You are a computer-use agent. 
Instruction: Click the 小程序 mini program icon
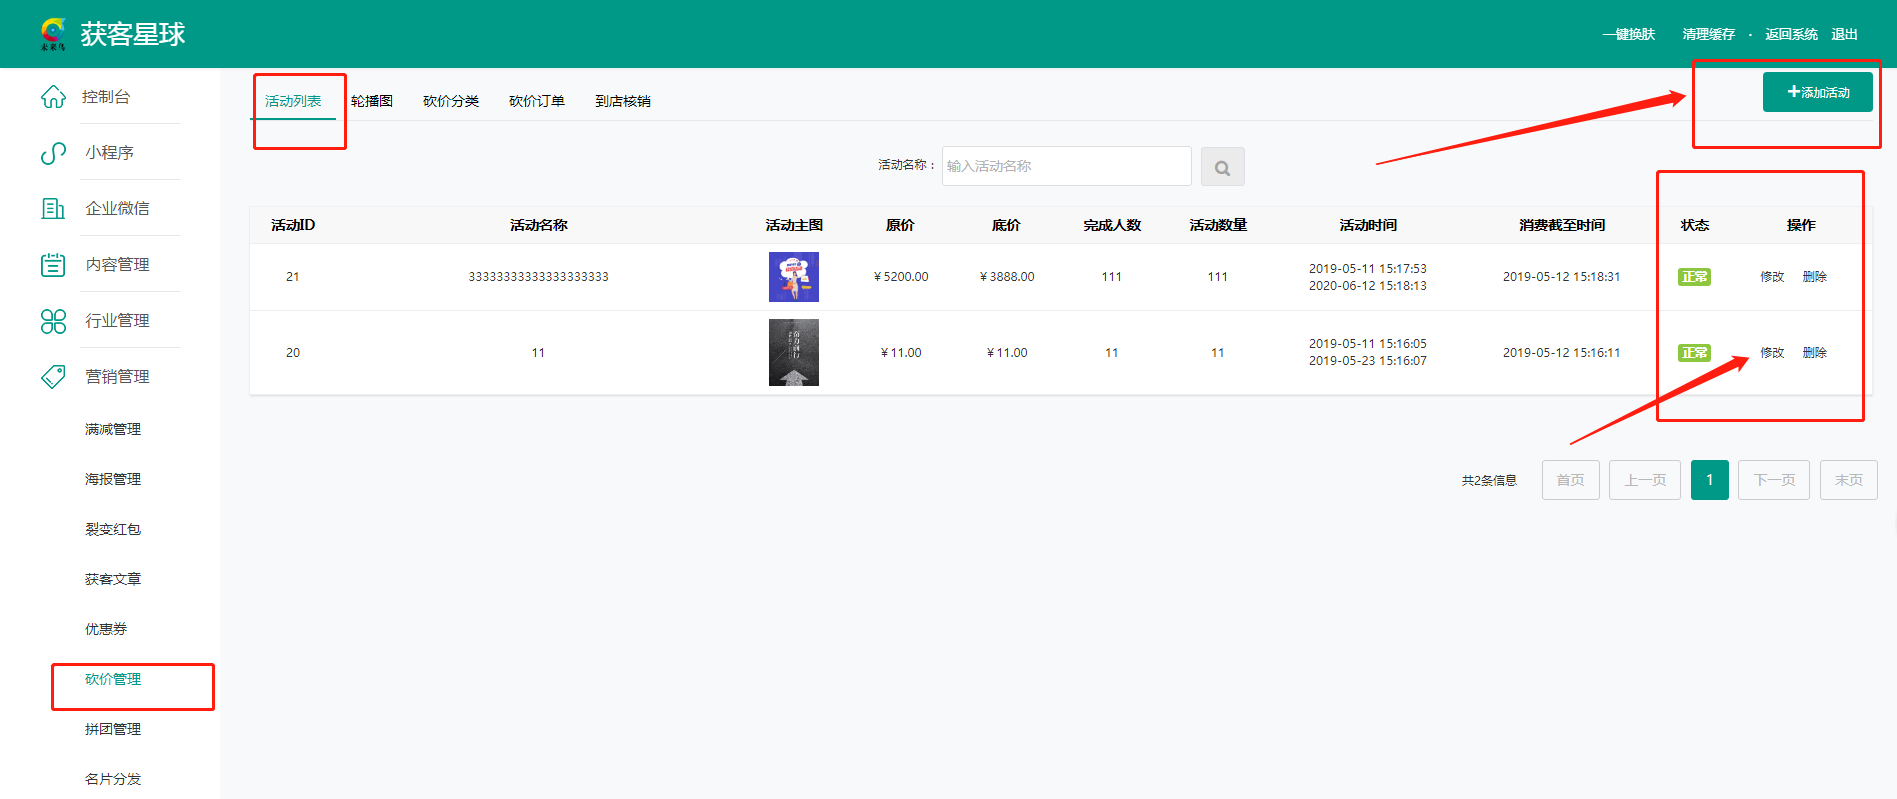click(53, 153)
